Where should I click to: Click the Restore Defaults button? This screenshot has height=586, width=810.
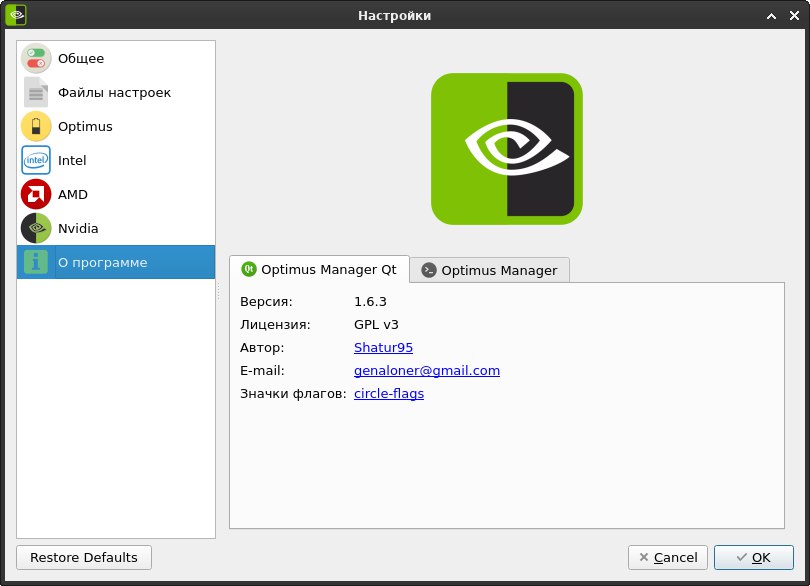pos(84,558)
